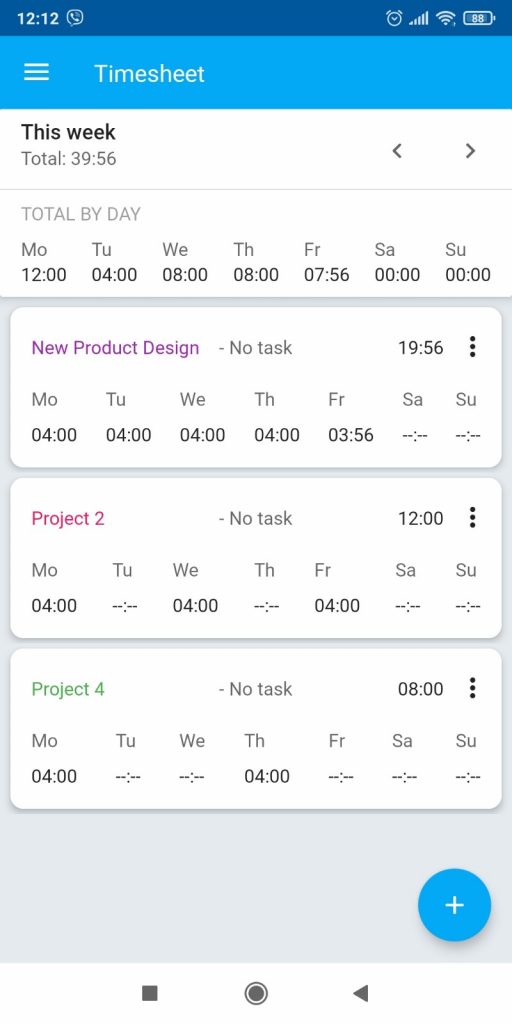Go to next week arrow
The width and height of the screenshot is (512, 1024).
(470, 151)
